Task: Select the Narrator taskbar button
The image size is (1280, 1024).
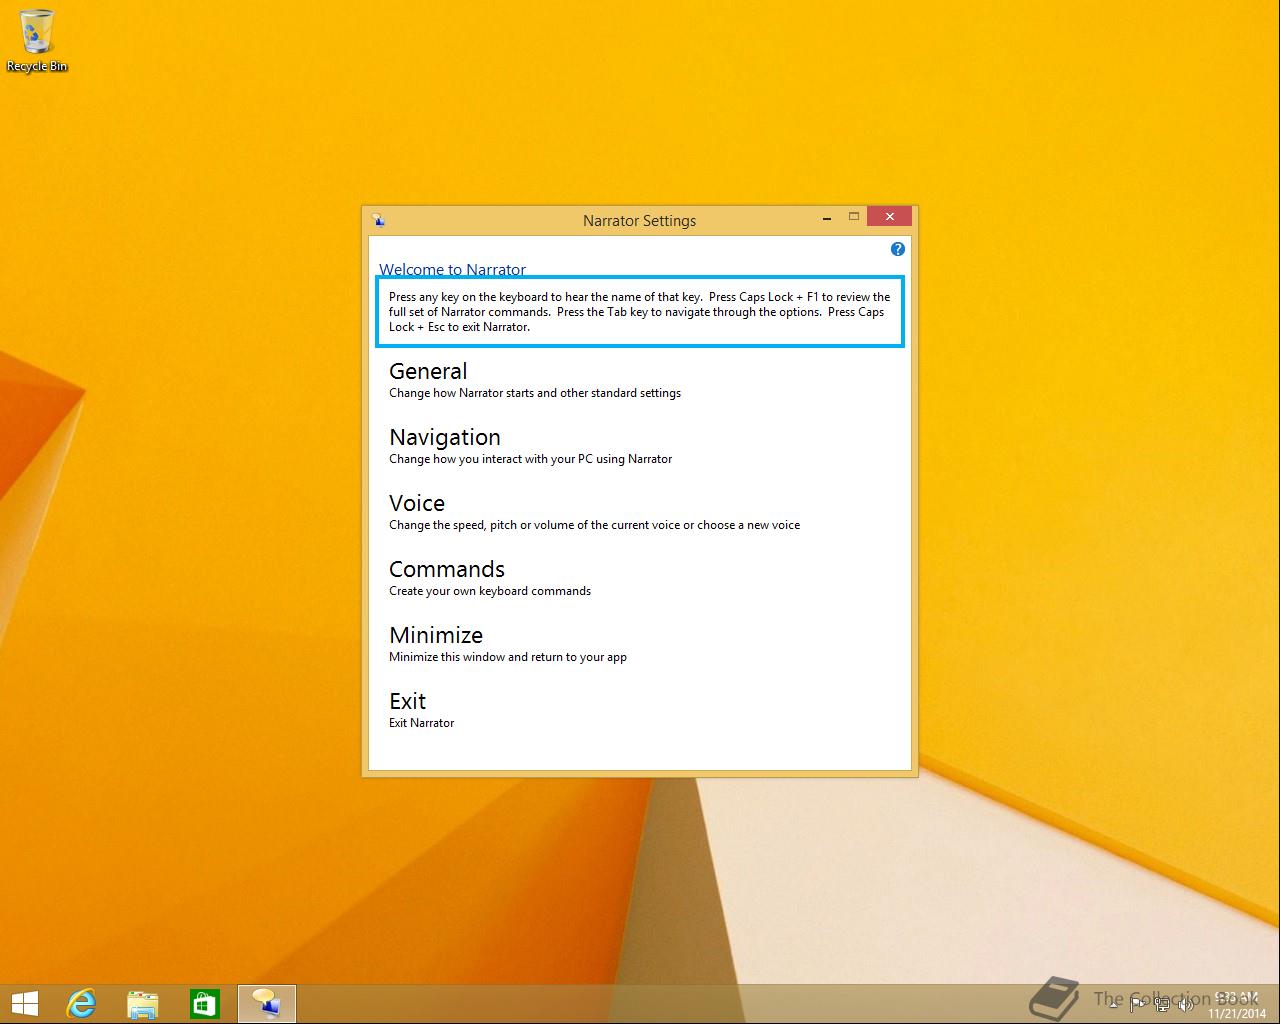Action: [x=267, y=1003]
